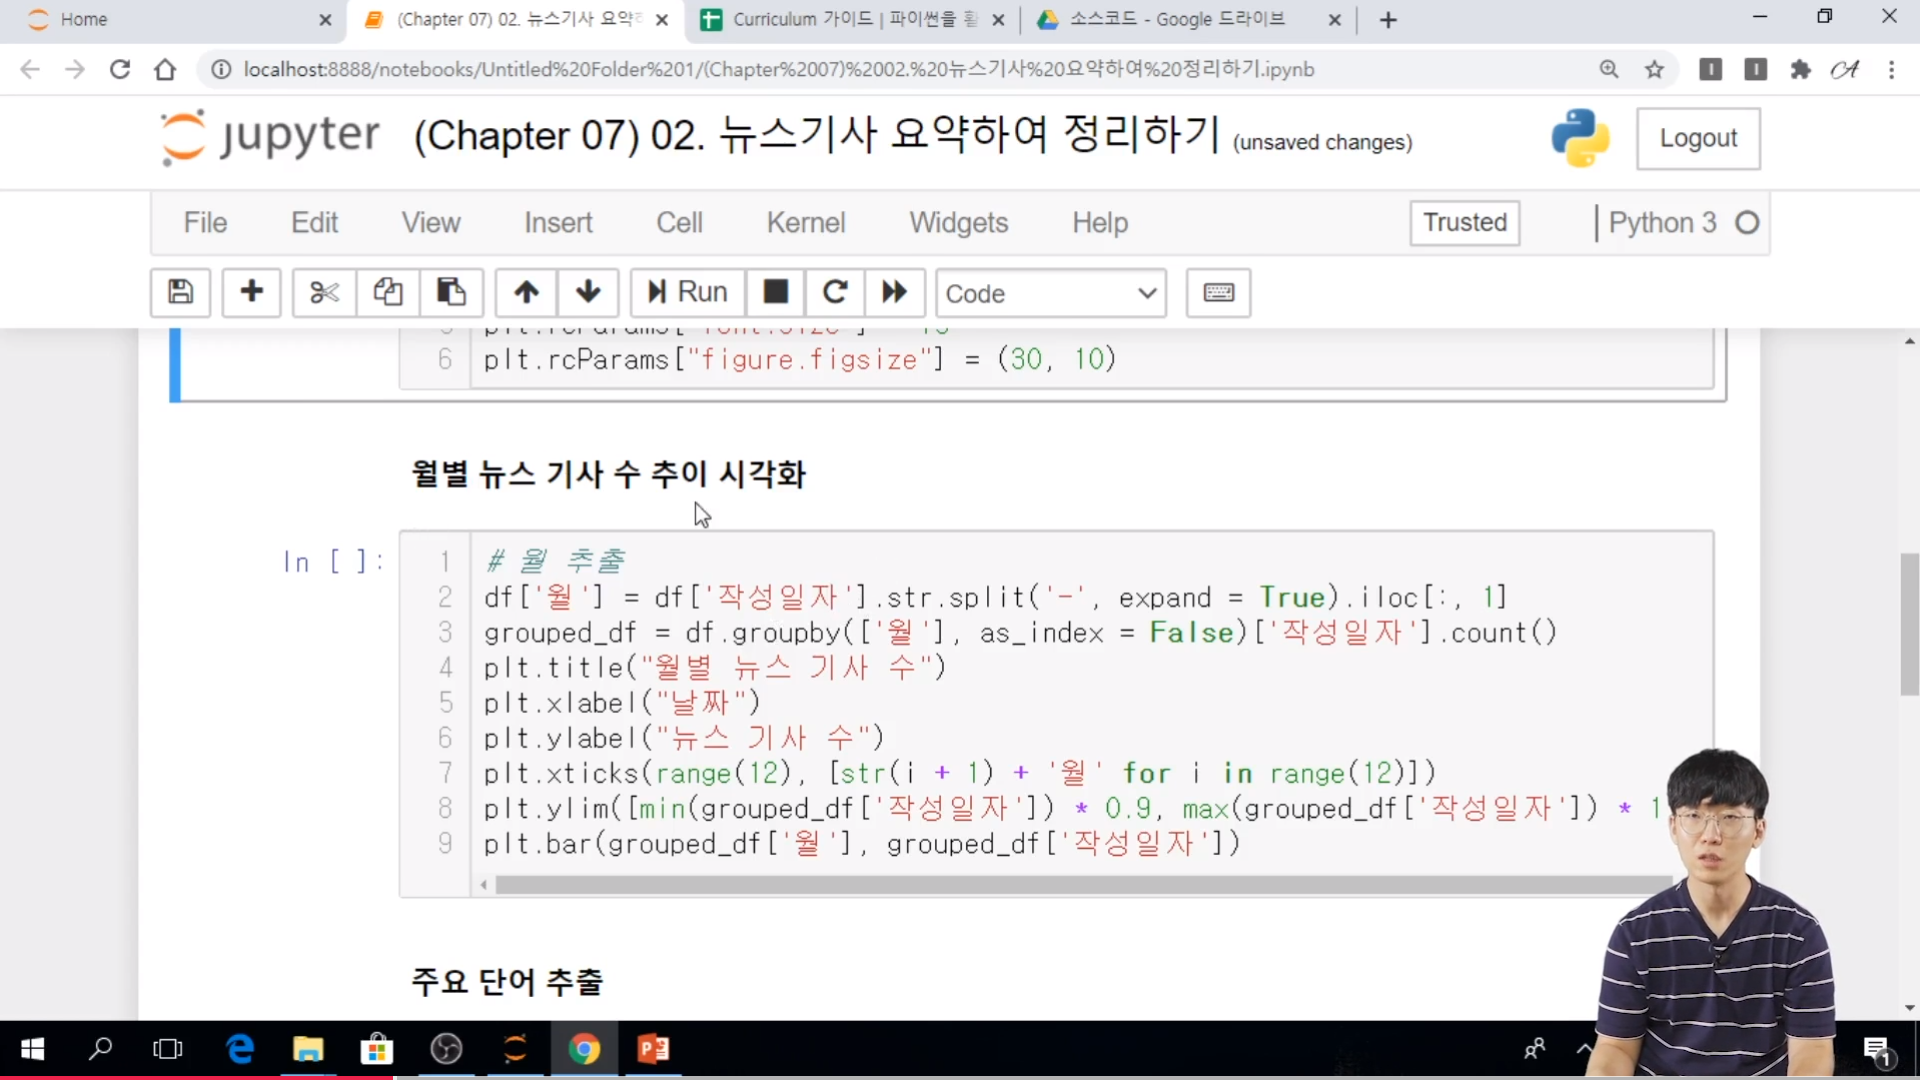Image resolution: width=1920 pixels, height=1080 pixels.
Task: Restart kernel circular arrow icon
Action: tap(835, 292)
